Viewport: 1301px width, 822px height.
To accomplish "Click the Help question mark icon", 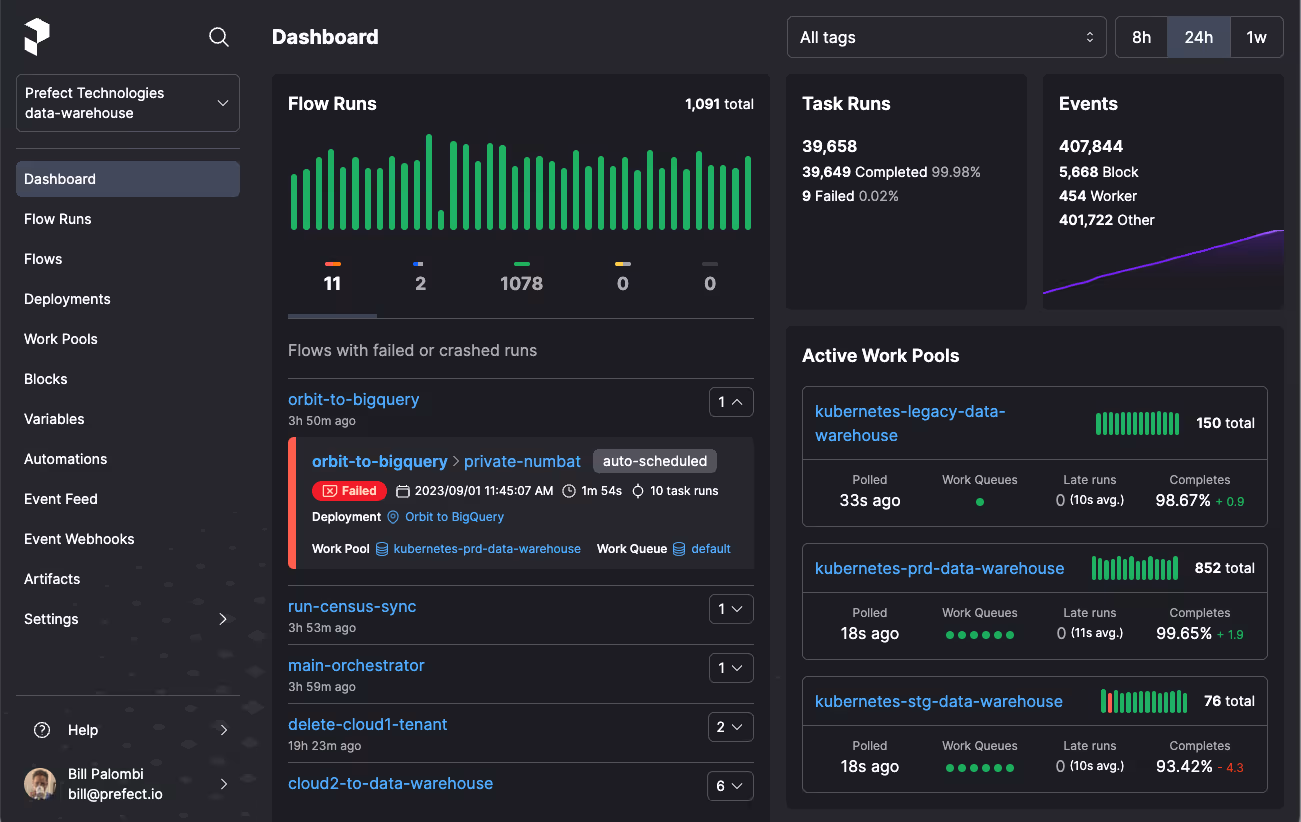I will click(41, 730).
